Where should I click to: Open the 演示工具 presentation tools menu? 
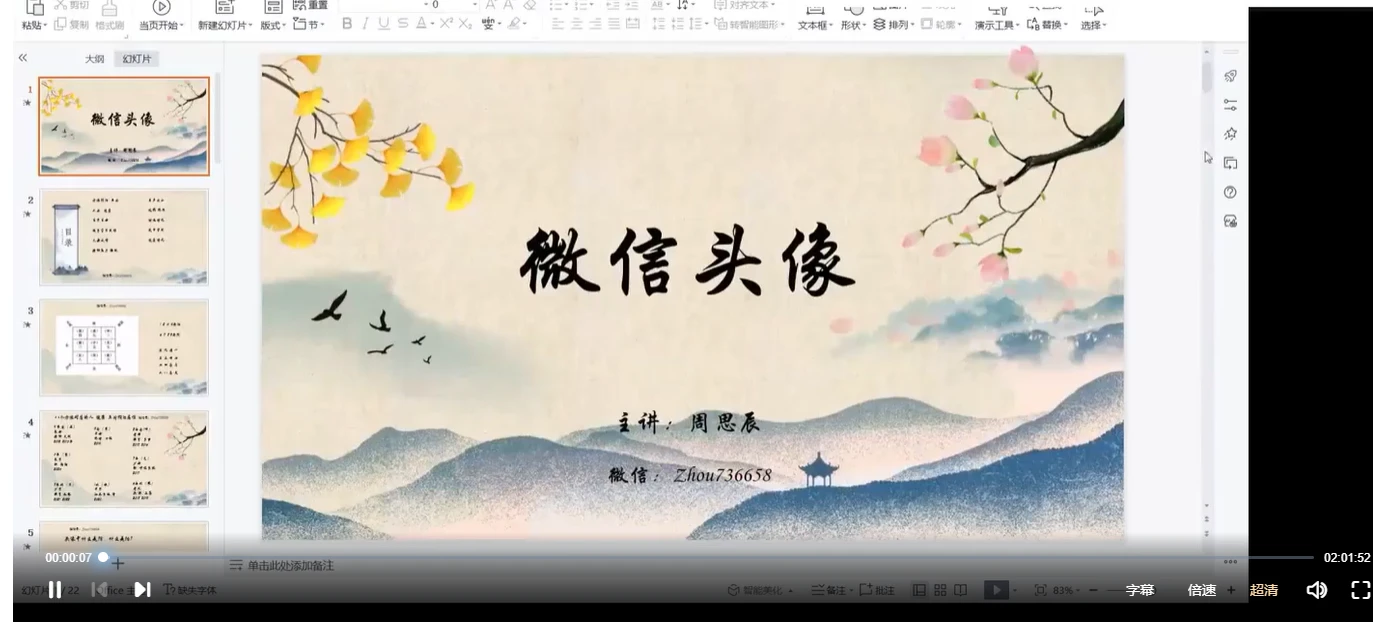click(997, 25)
